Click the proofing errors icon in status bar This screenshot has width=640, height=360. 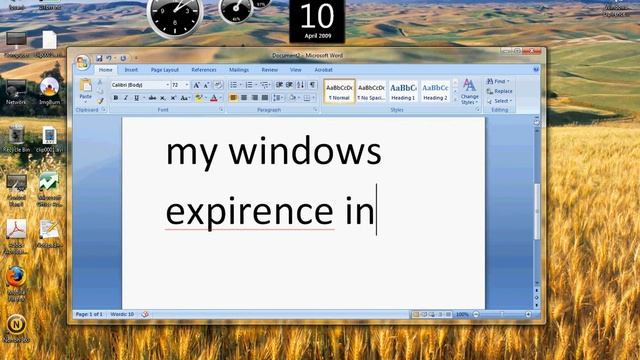145,314
